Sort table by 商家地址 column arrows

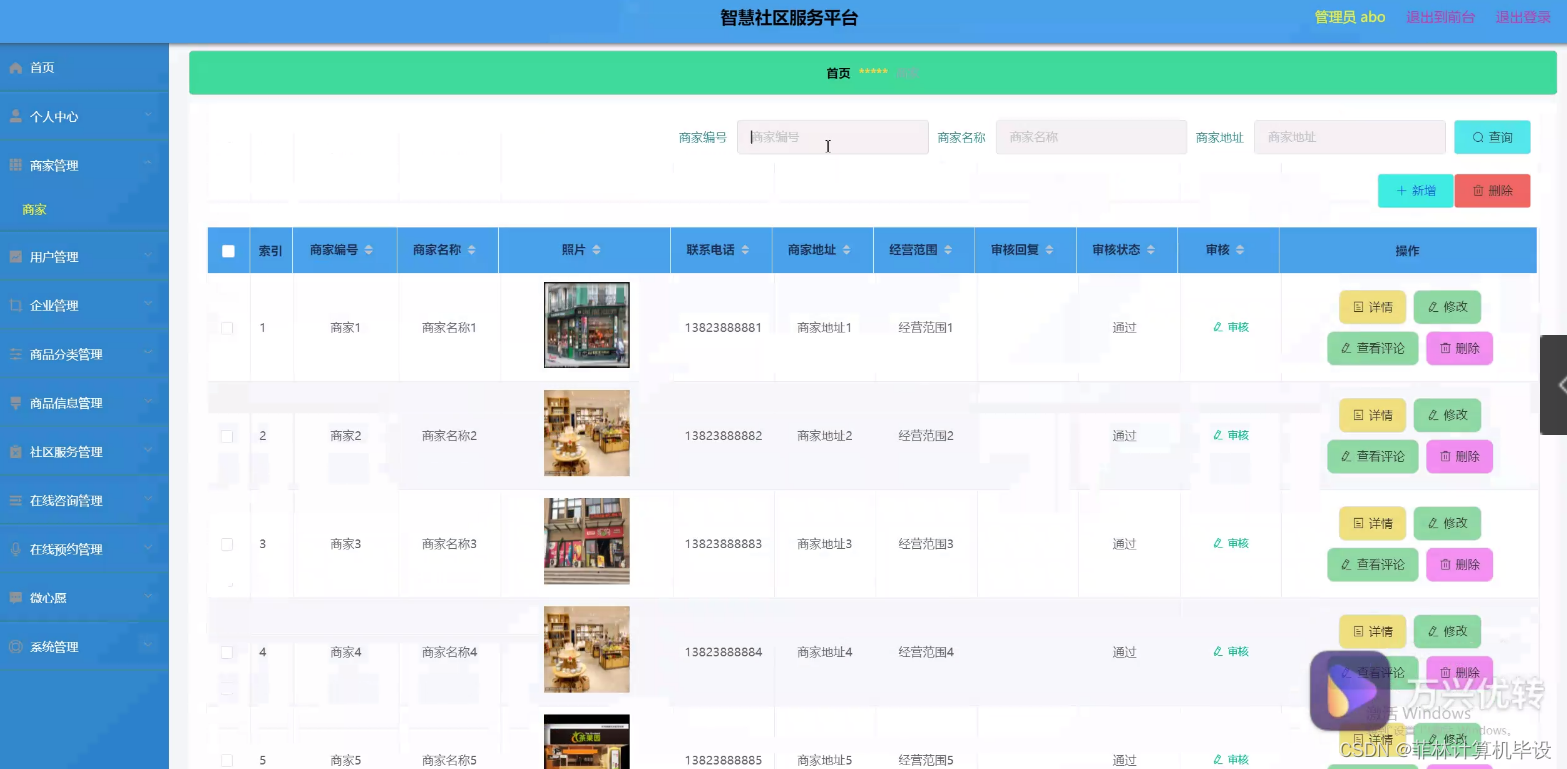click(x=846, y=250)
